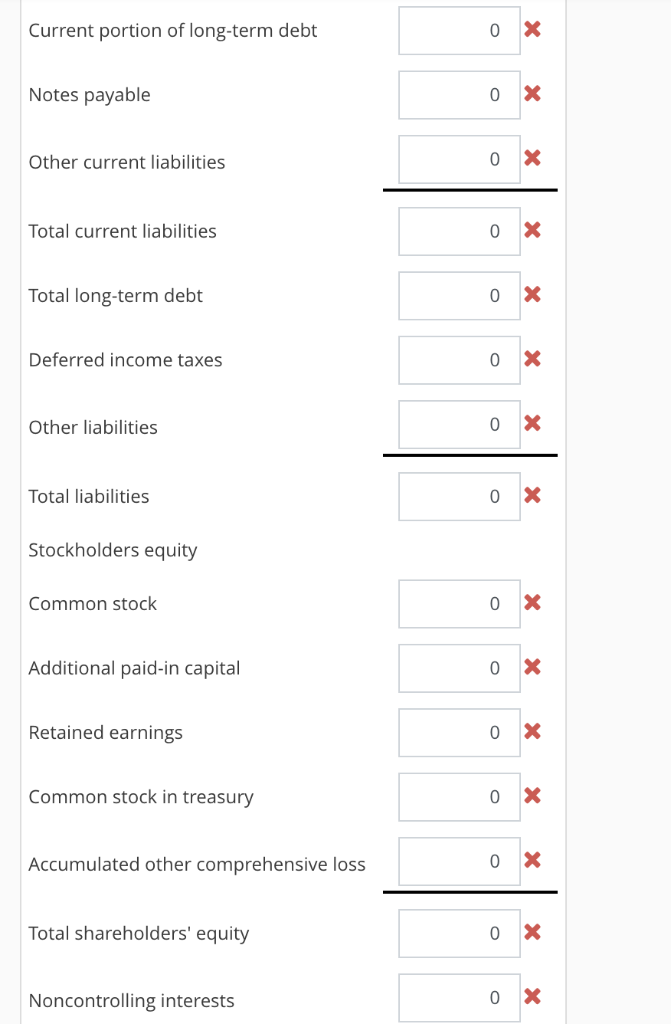This screenshot has height=1024, width=671.
Task: Clear the Common stock in treasury row
Action: [x=532, y=796]
